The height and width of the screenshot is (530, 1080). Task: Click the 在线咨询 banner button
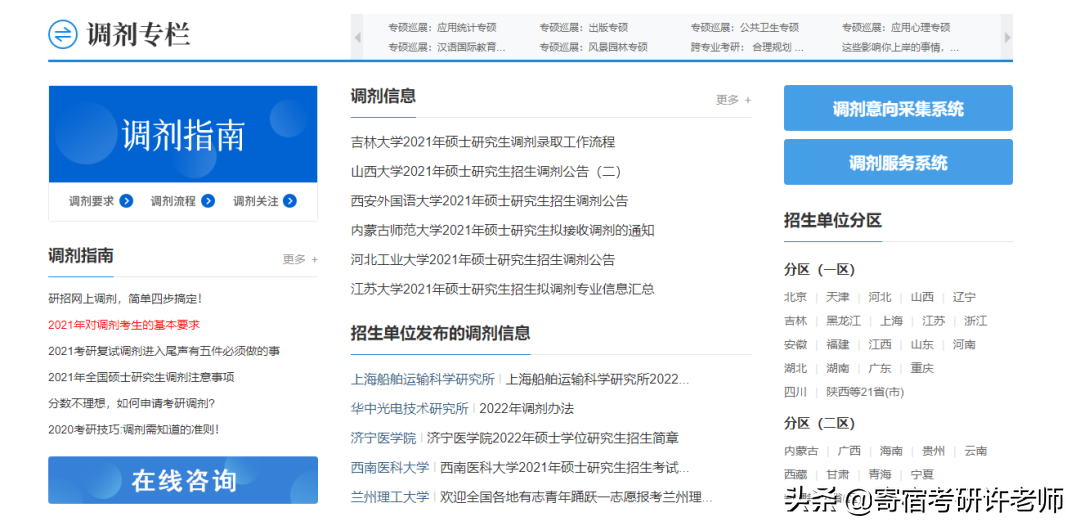pyautogui.click(x=183, y=480)
